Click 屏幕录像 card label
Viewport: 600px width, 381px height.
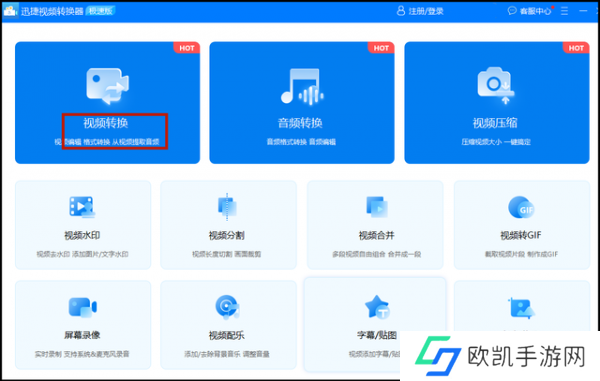click(x=82, y=335)
